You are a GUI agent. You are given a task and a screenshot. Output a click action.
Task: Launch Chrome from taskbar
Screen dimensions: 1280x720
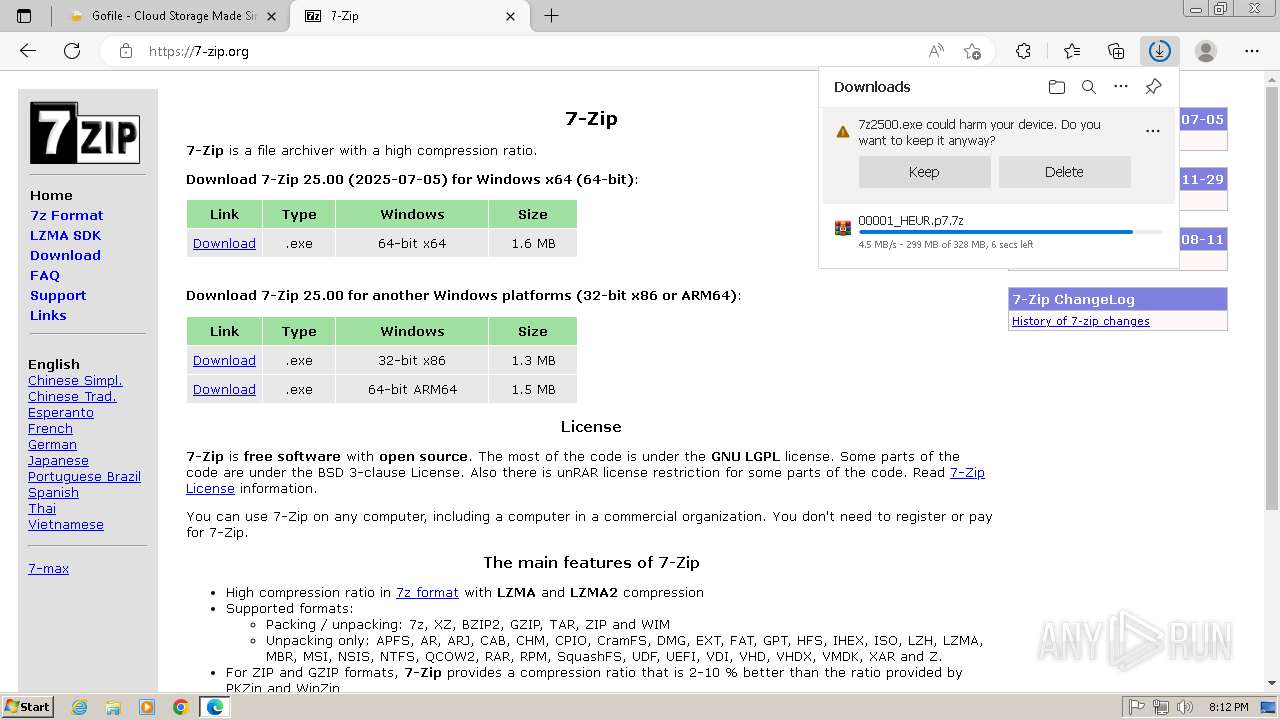181,707
